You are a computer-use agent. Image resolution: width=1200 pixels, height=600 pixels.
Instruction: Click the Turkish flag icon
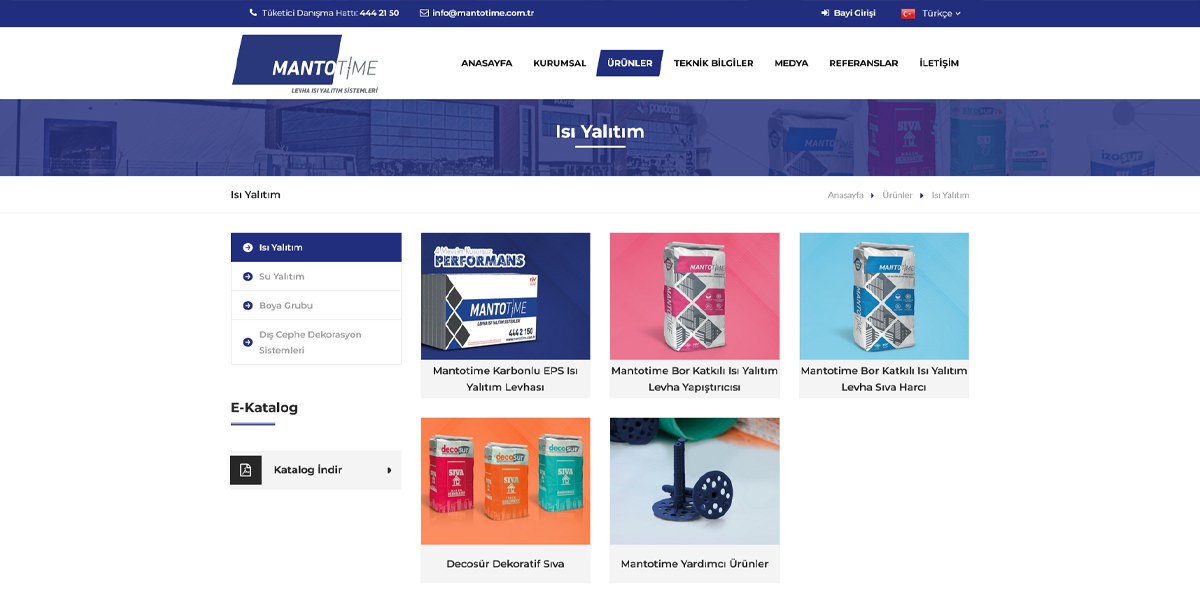tap(908, 13)
